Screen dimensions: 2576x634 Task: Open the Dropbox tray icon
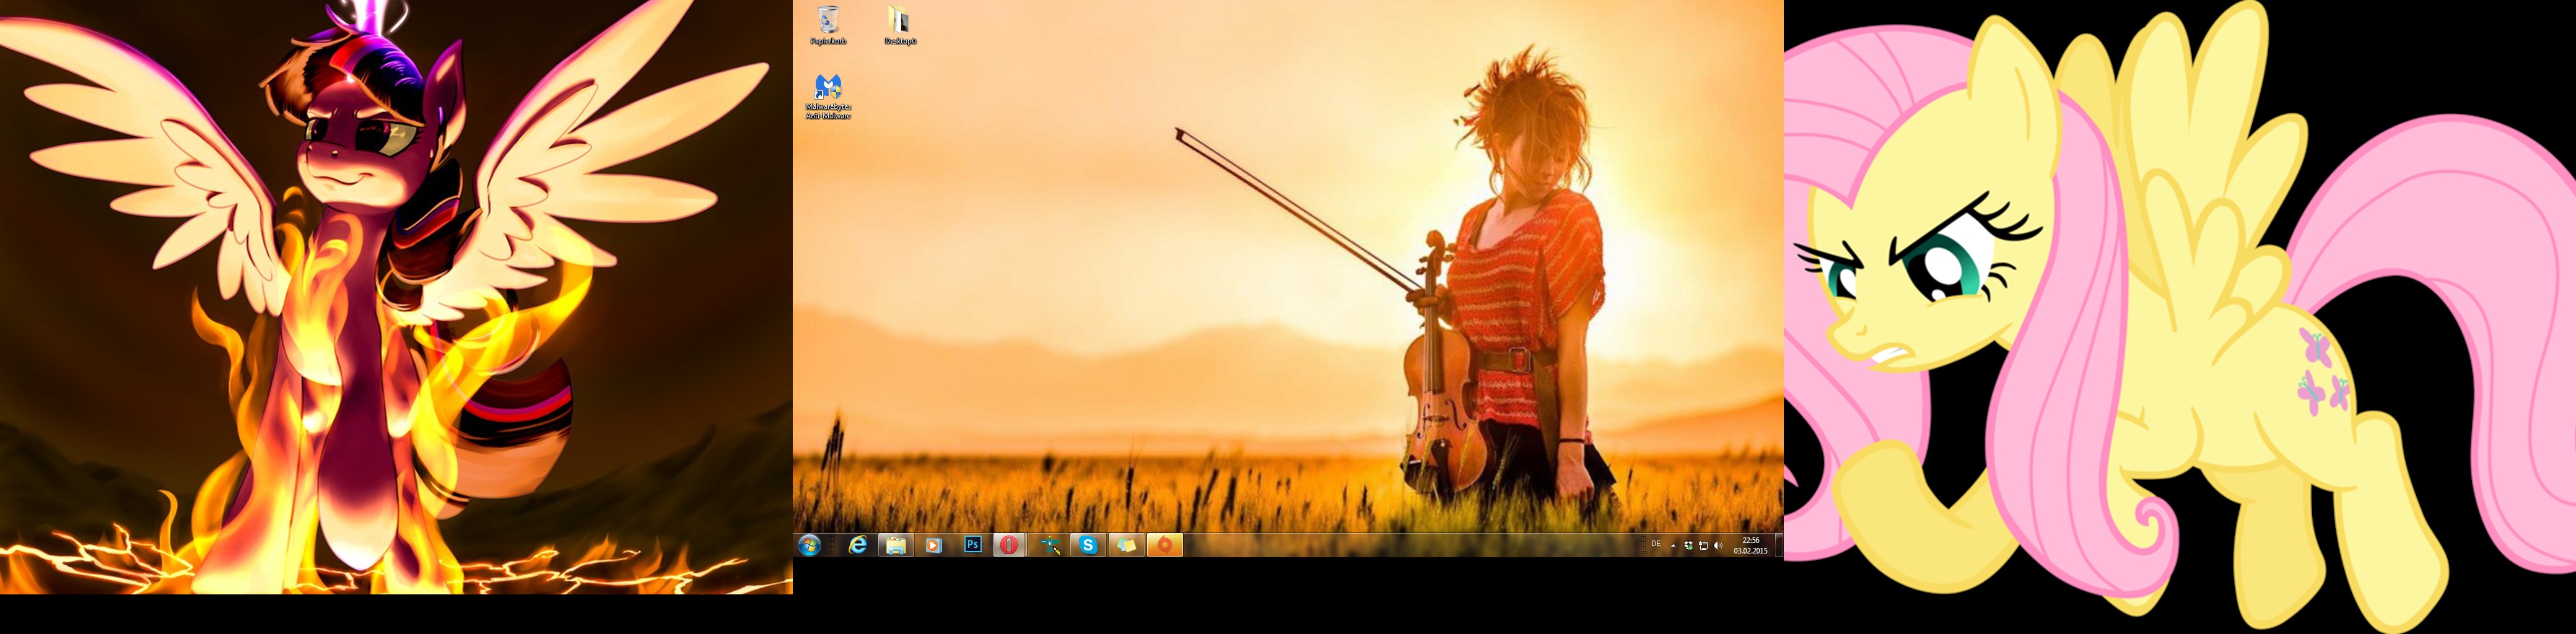[x=1688, y=546]
